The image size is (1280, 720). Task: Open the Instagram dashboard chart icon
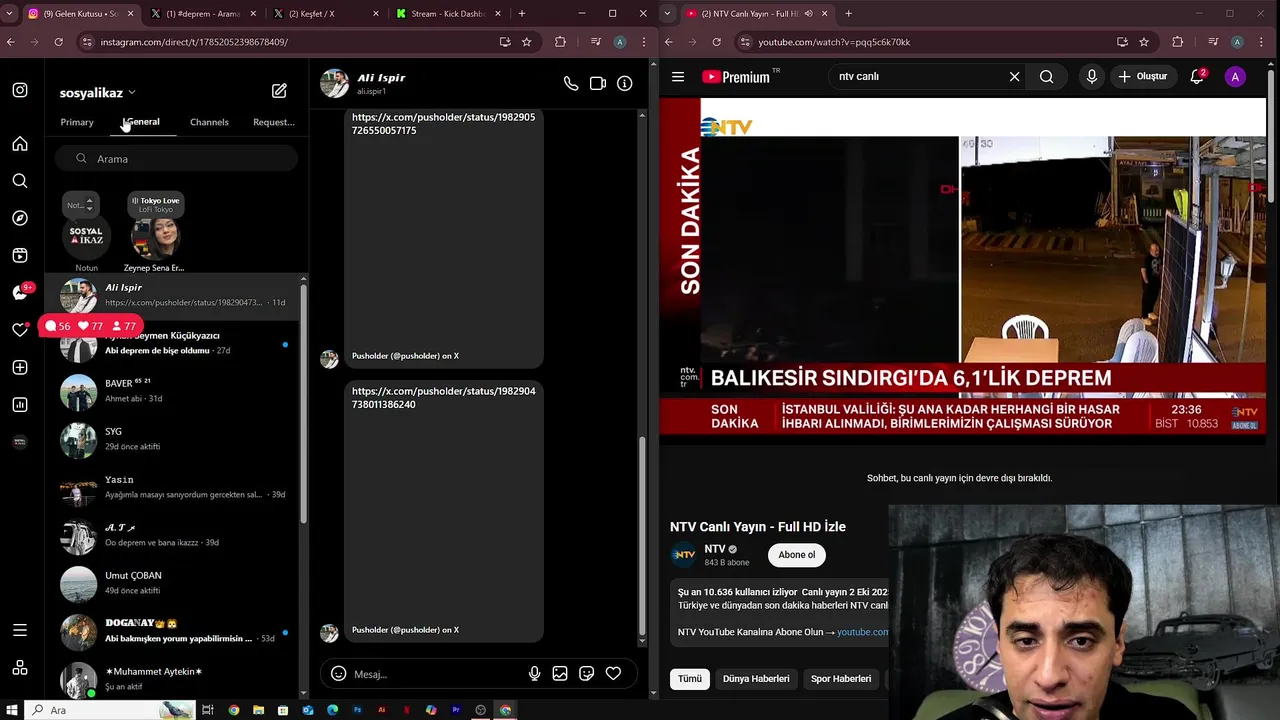click(20, 405)
